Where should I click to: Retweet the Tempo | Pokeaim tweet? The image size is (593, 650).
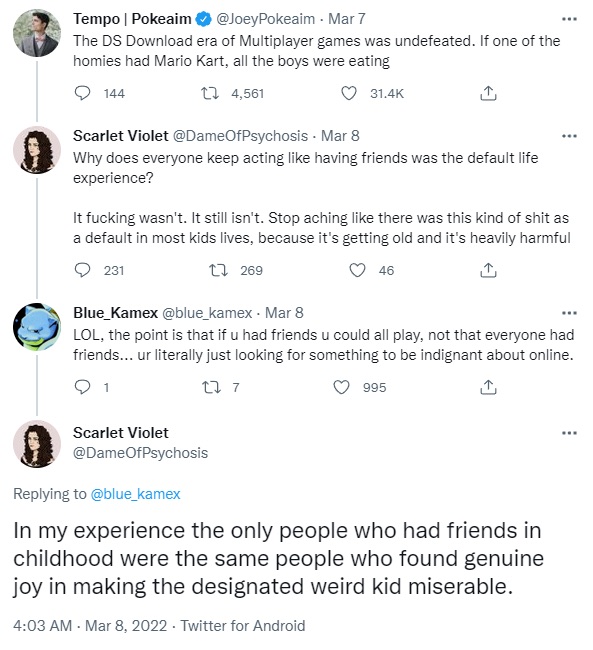(210, 93)
